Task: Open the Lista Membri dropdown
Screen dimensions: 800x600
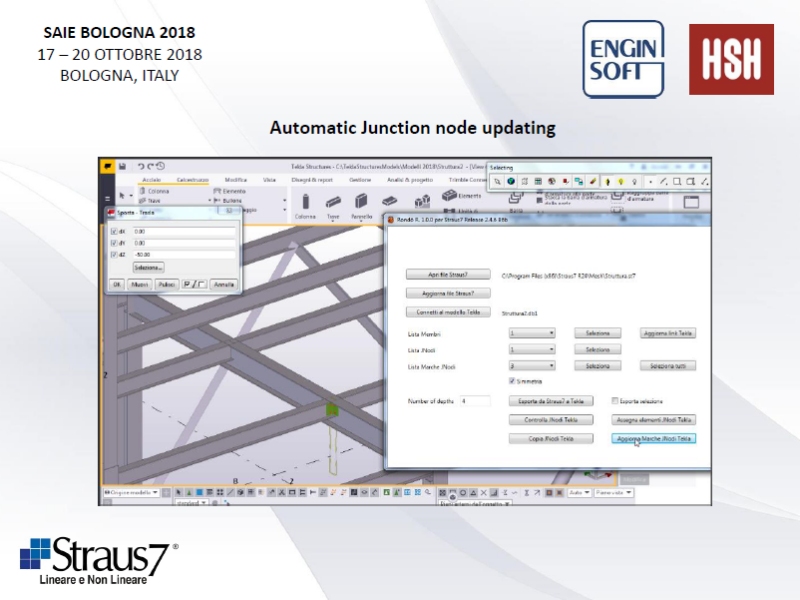Action: 532,333
